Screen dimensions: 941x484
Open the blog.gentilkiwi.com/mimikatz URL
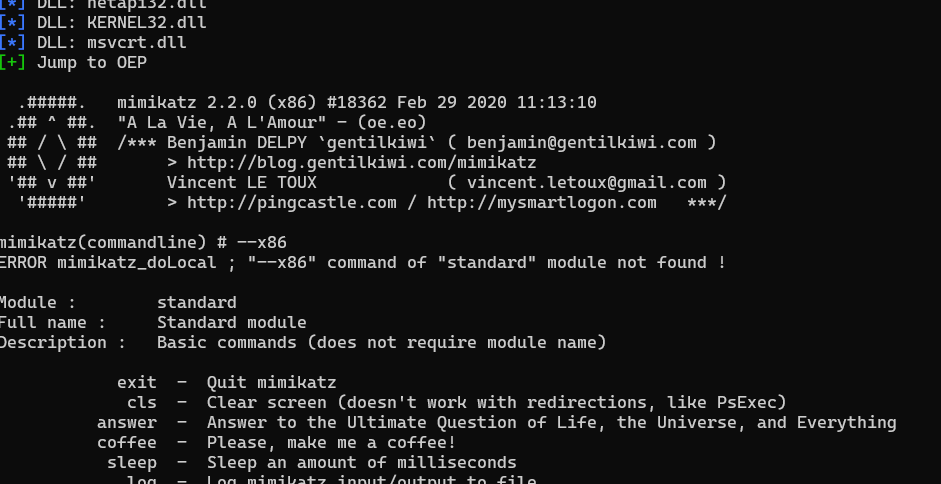pos(361,162)
